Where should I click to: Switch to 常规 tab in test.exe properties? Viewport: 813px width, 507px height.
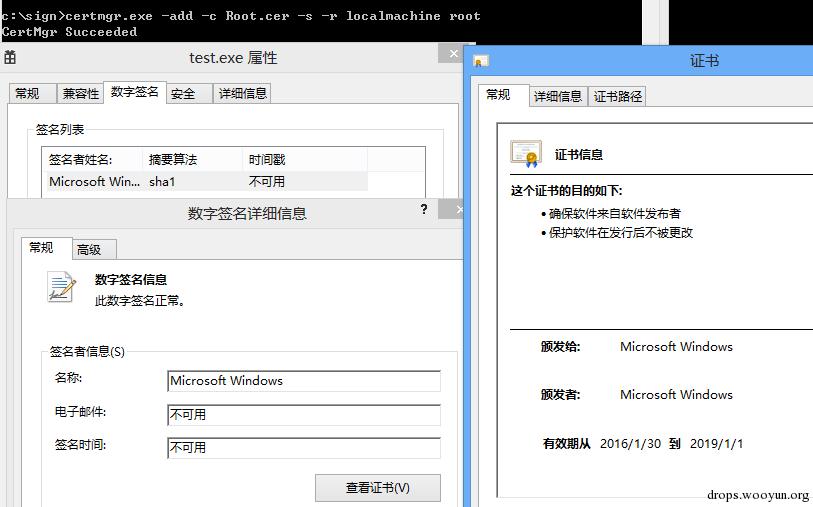coord(32,93)
